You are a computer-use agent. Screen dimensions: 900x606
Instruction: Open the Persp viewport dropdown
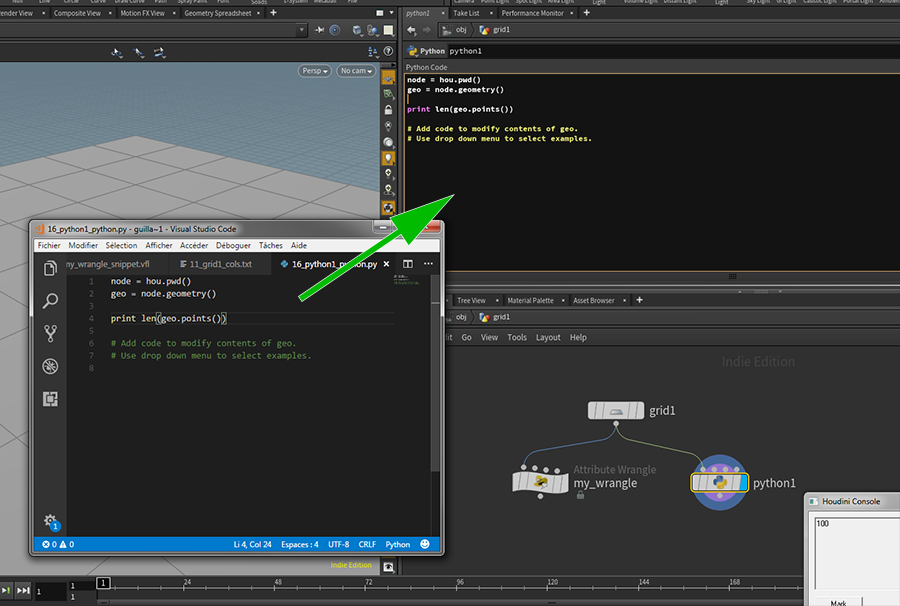point(313,71)
